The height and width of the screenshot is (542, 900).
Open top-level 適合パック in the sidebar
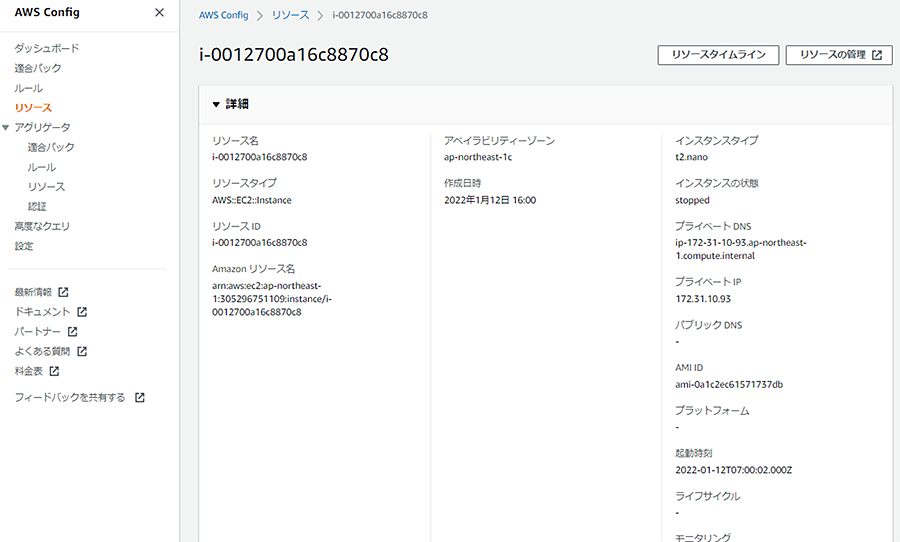[x=38, y=68]
